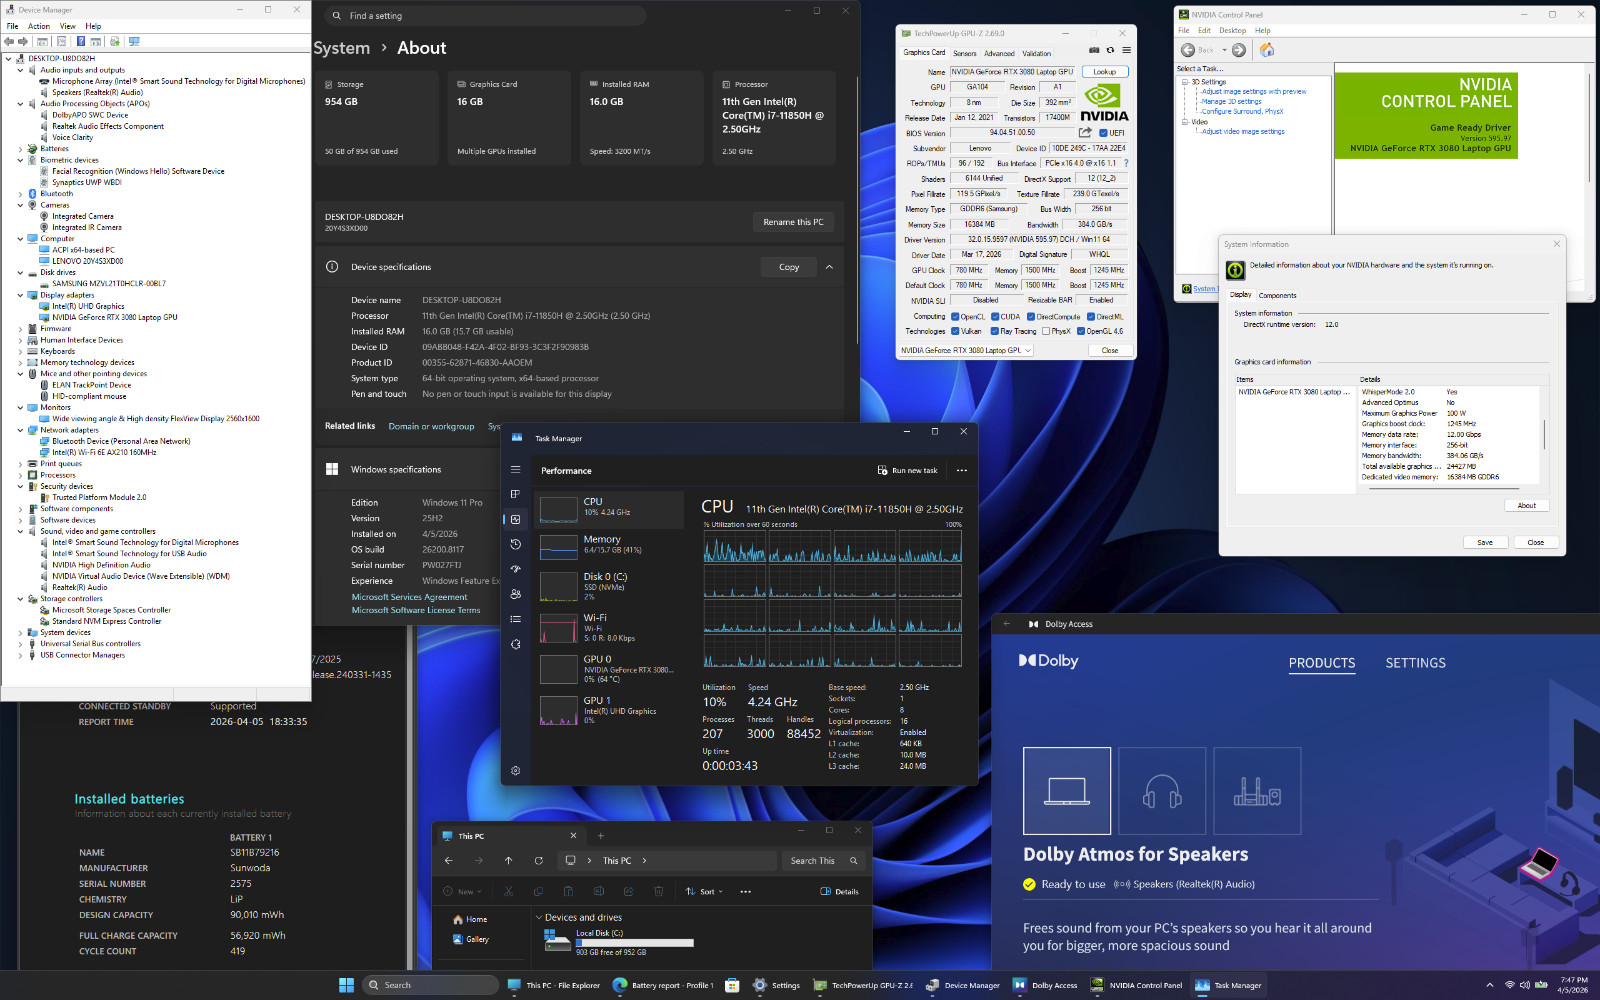Select the headphones product in Dolby Access
Viewport: 1600px width, 1000px height.
[x=1162, y=791]
